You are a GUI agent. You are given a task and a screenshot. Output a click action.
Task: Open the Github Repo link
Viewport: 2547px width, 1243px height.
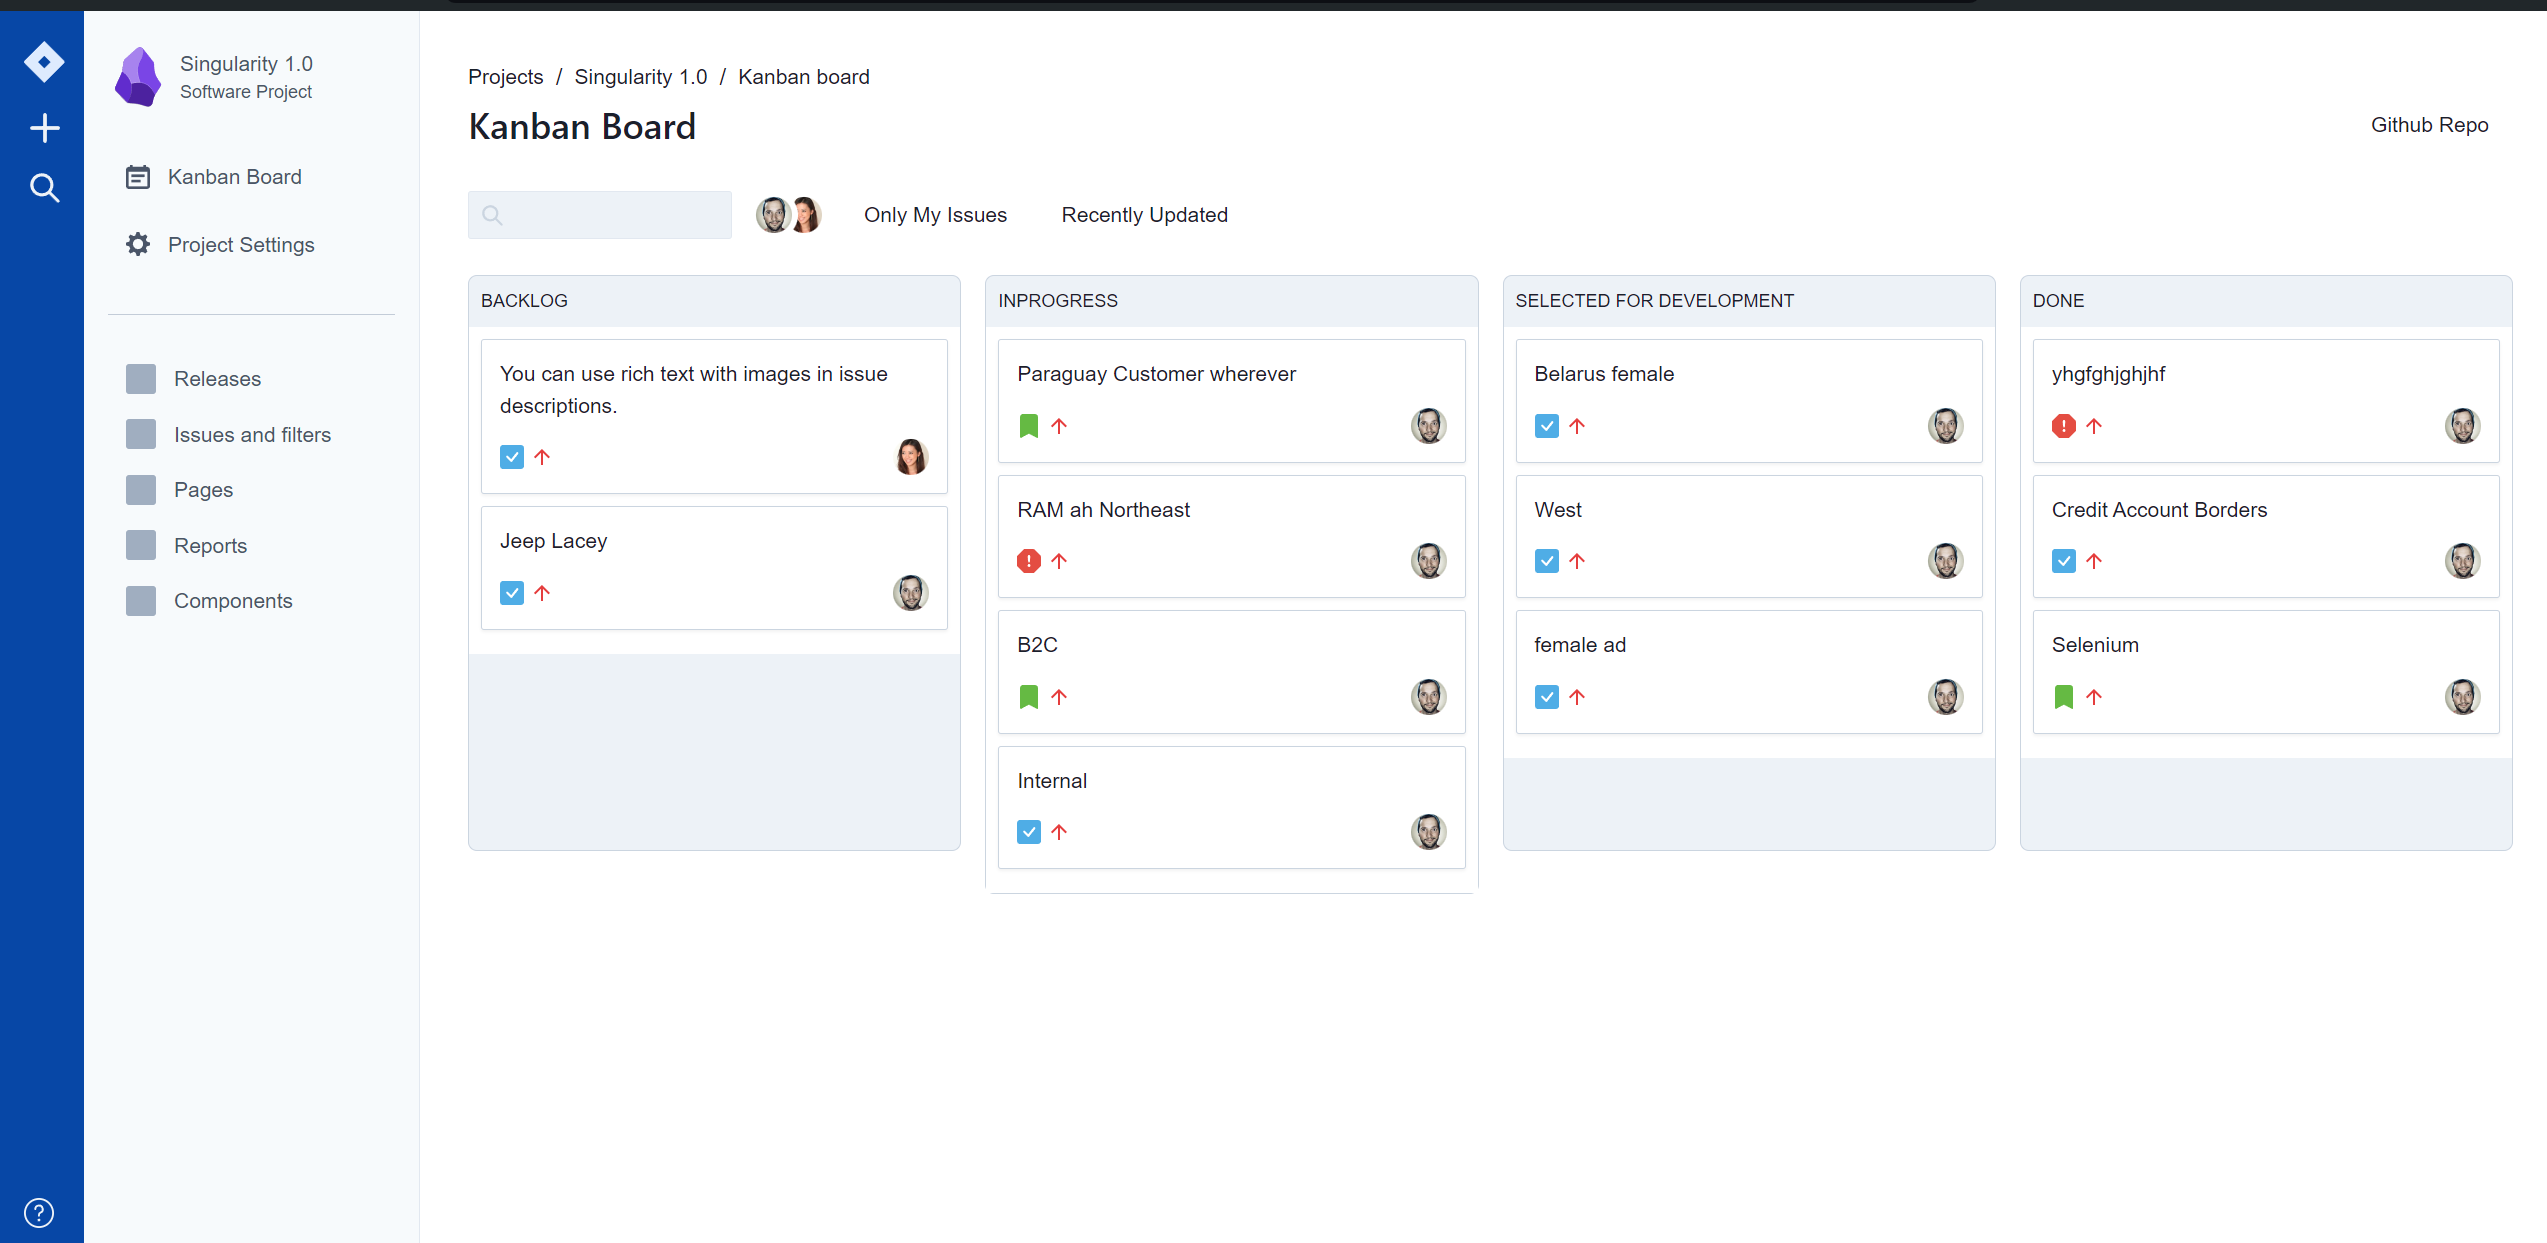point(2429,125)
